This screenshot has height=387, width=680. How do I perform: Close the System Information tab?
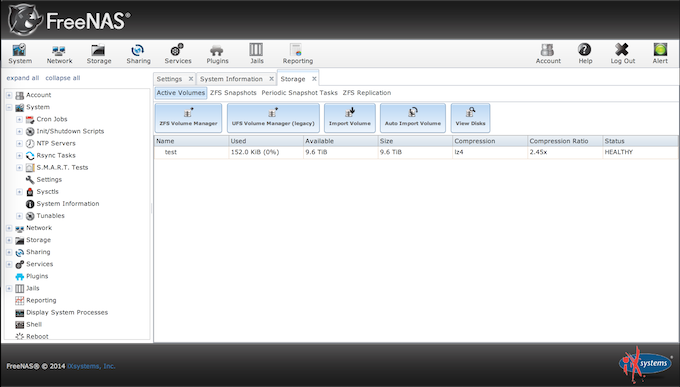tap(271, 79)
